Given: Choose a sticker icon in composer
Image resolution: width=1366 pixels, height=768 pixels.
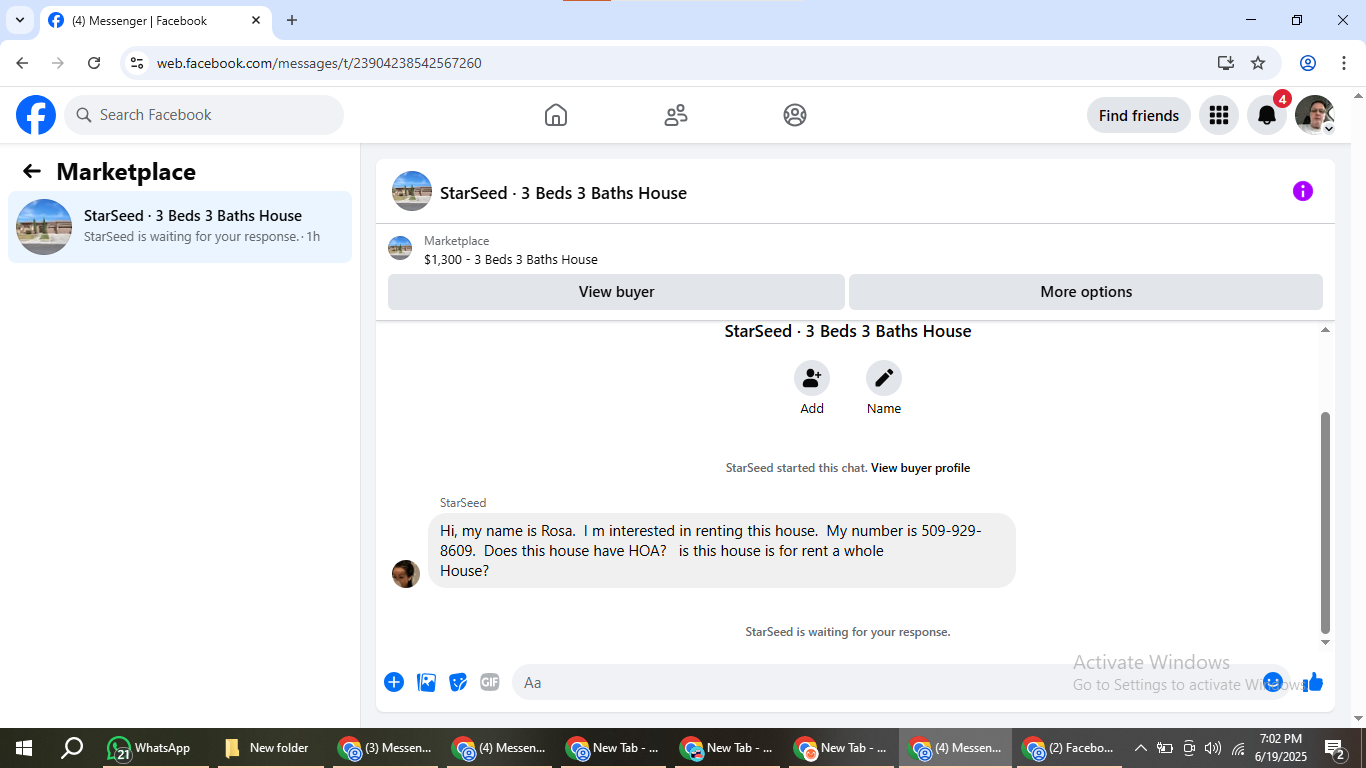Looking at the screenshot, I should pos(458,682).
